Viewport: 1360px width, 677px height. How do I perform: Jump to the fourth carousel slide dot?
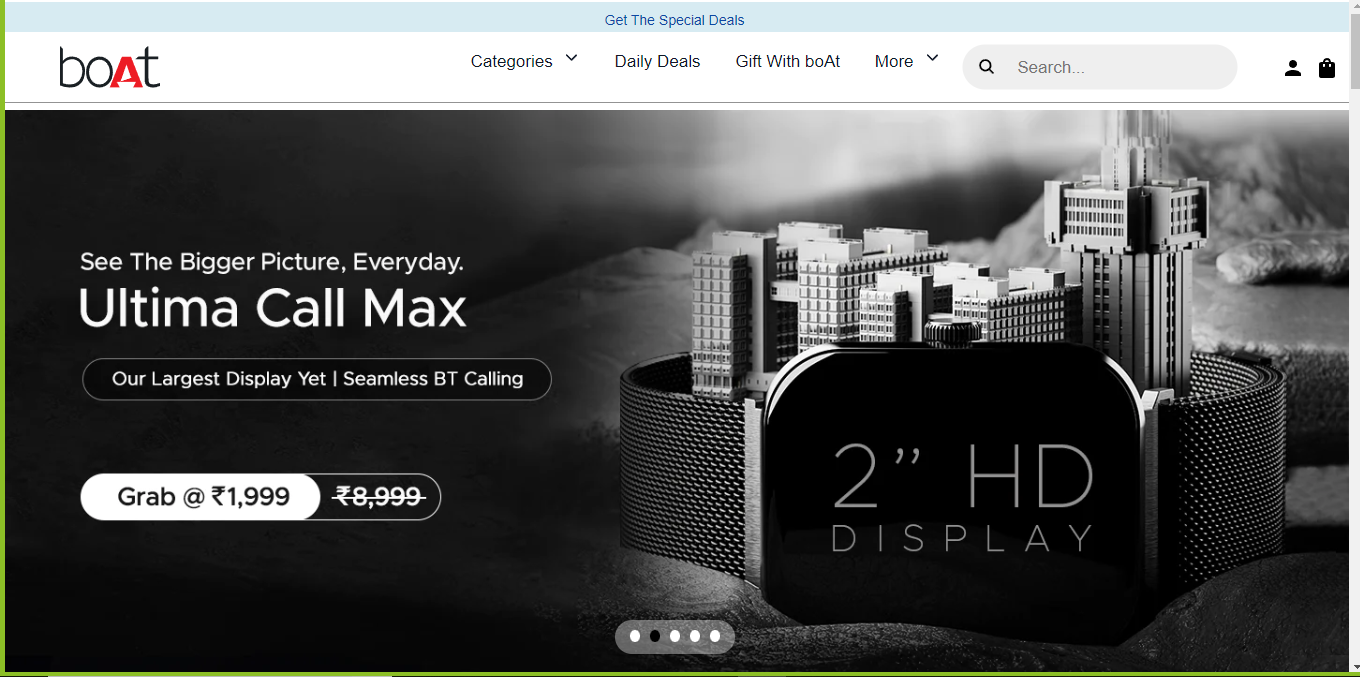point(695,636)
